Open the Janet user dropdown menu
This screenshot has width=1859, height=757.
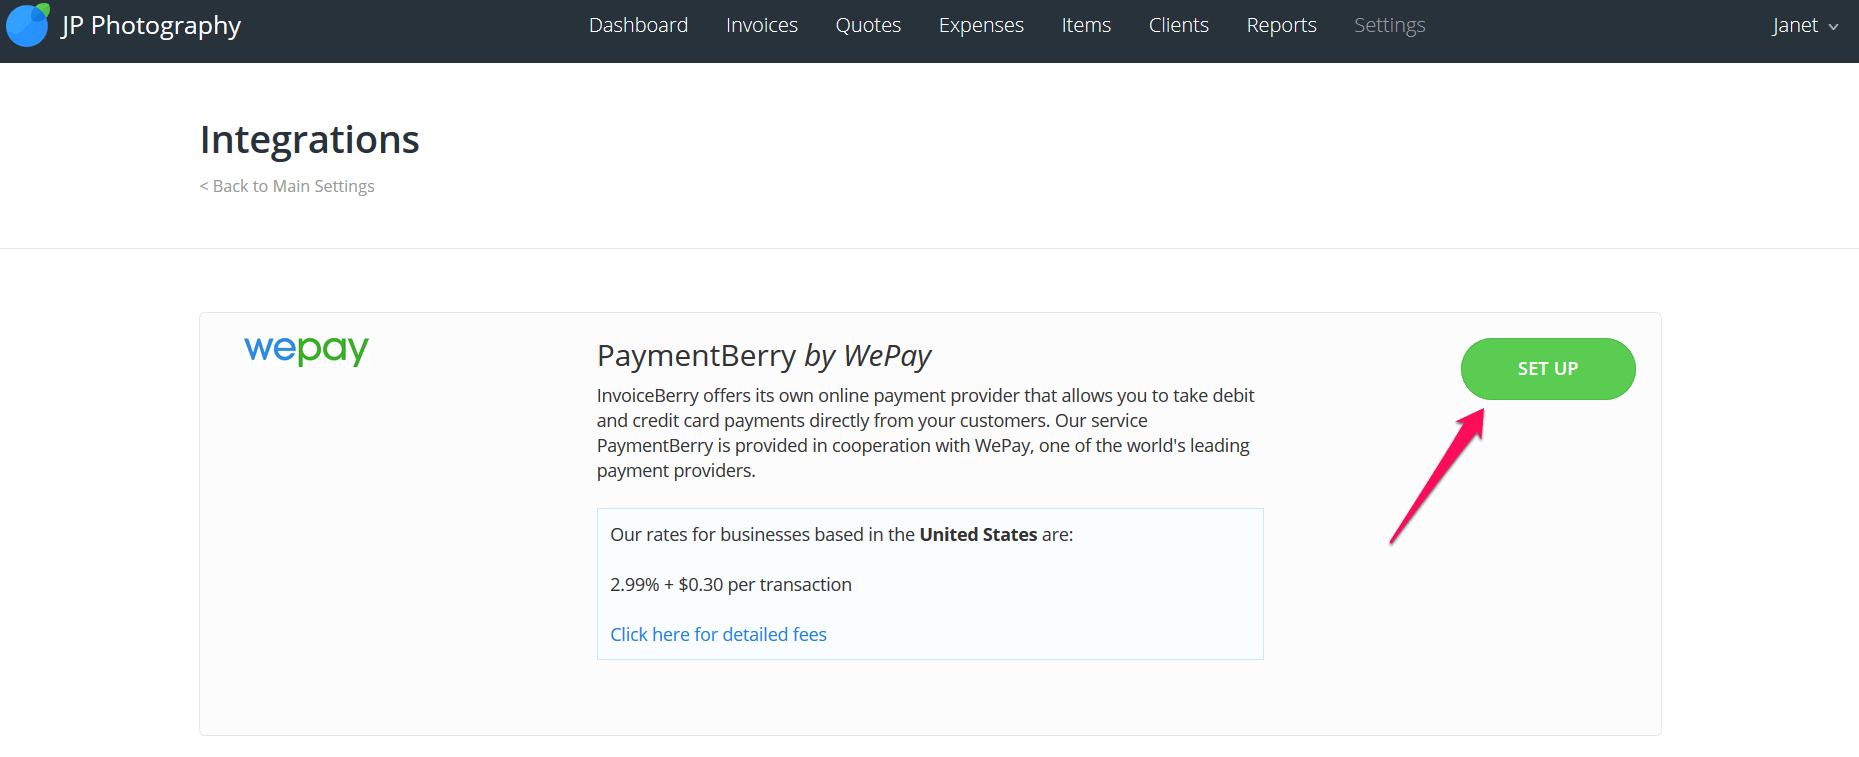(x=1805, y=26)
